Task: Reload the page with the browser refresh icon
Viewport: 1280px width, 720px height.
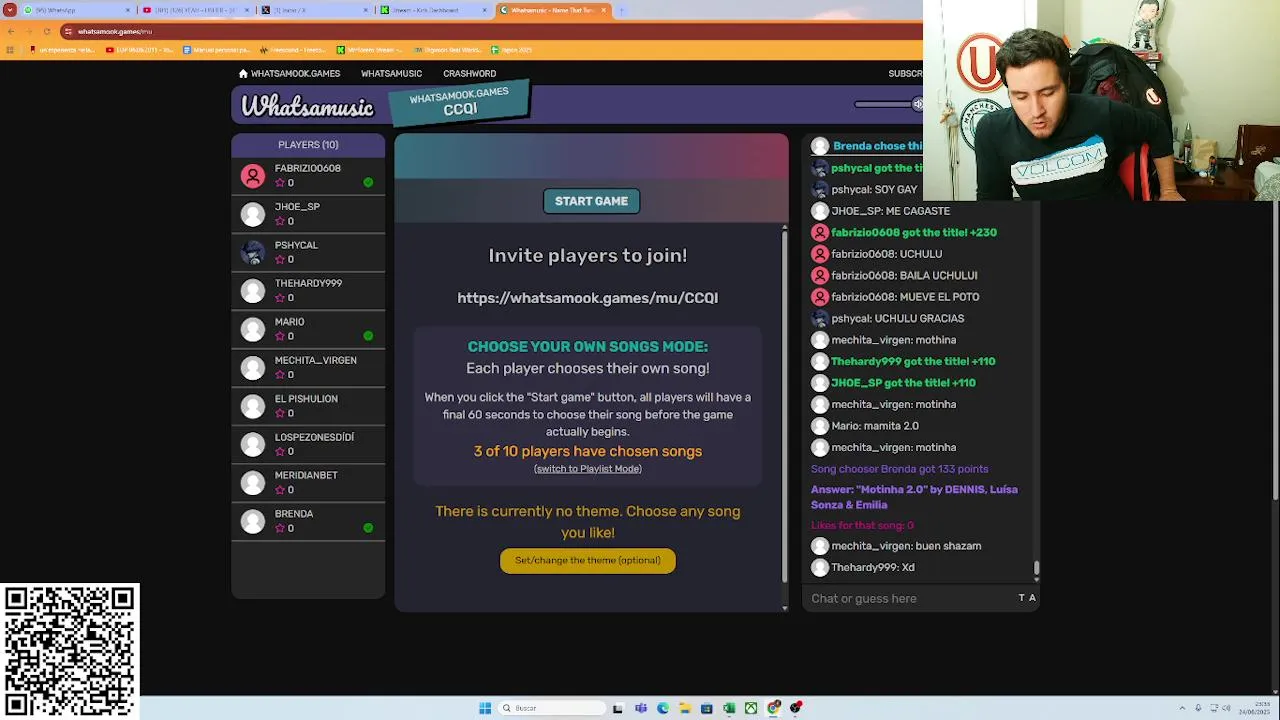Action: (47, 31)
